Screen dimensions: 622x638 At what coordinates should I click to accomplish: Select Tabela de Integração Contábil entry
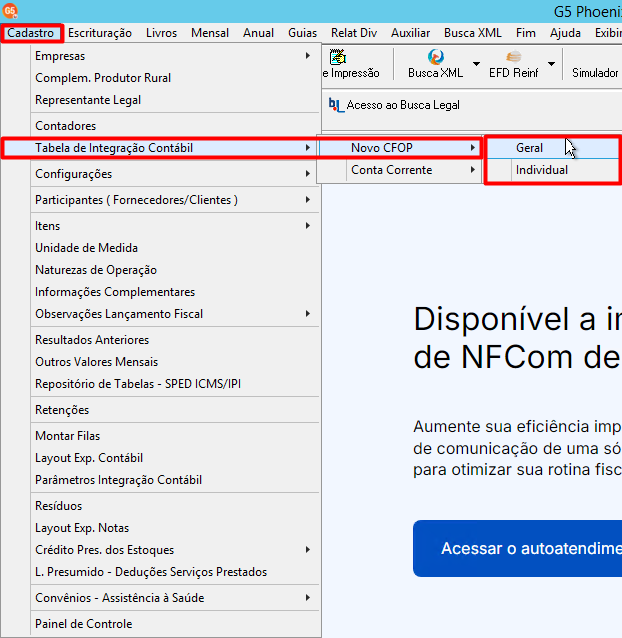coord(161,148)
